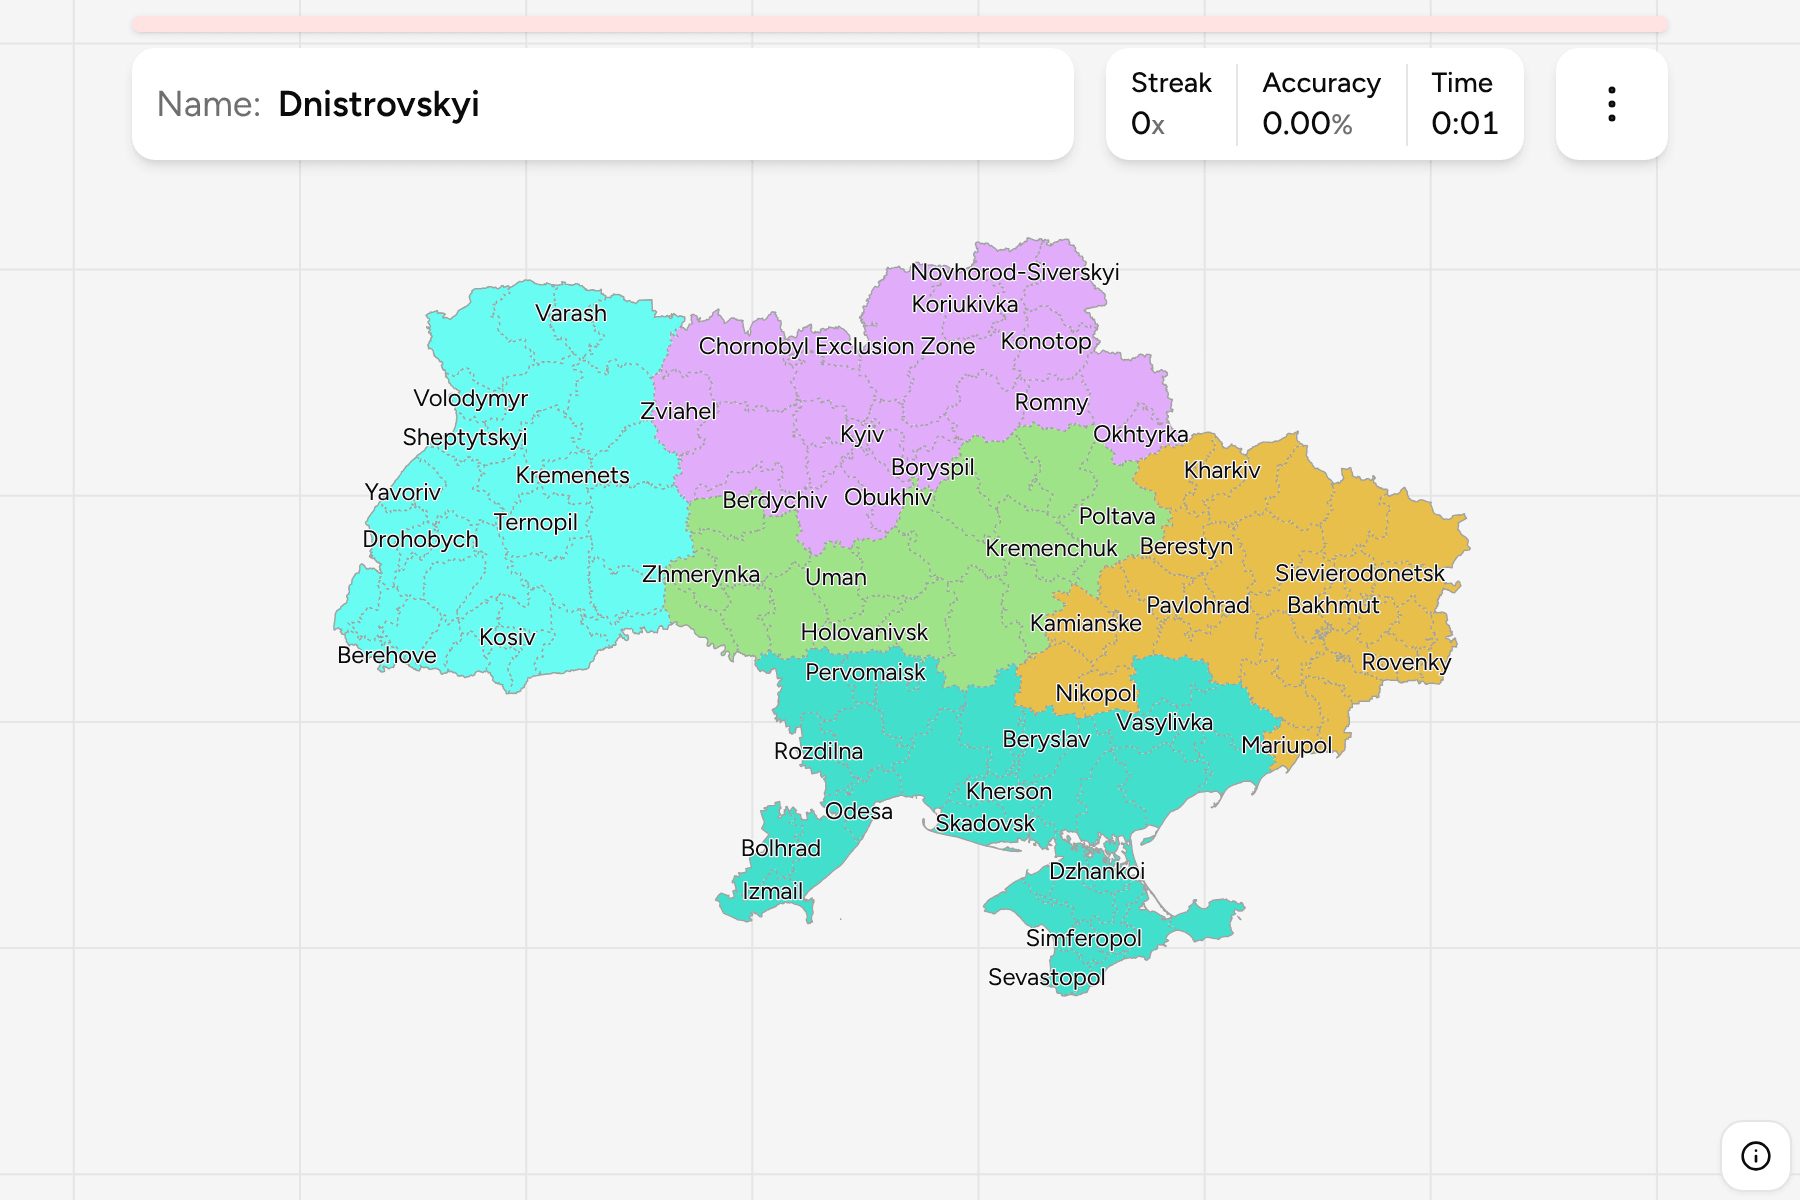Viewport: 1800px width, 1200px height.
Task: Click the Pavlohrad label
Action: click(1198, 605)
